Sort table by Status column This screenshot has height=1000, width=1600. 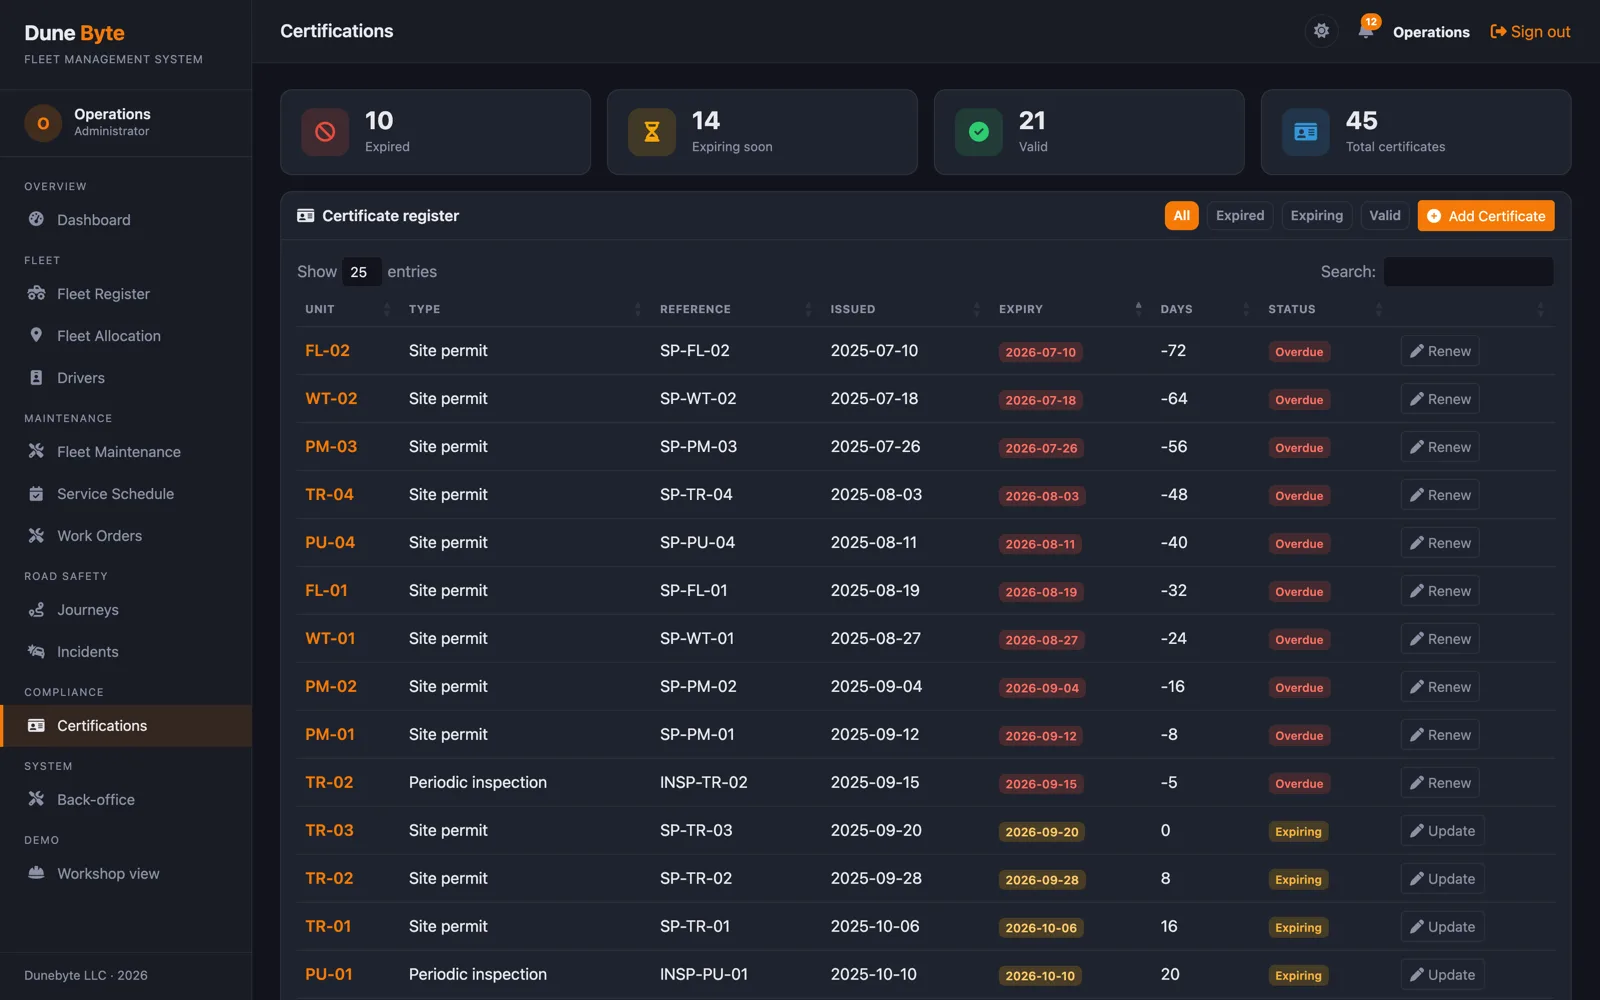pyautogui.click(x=1325, y=309)
